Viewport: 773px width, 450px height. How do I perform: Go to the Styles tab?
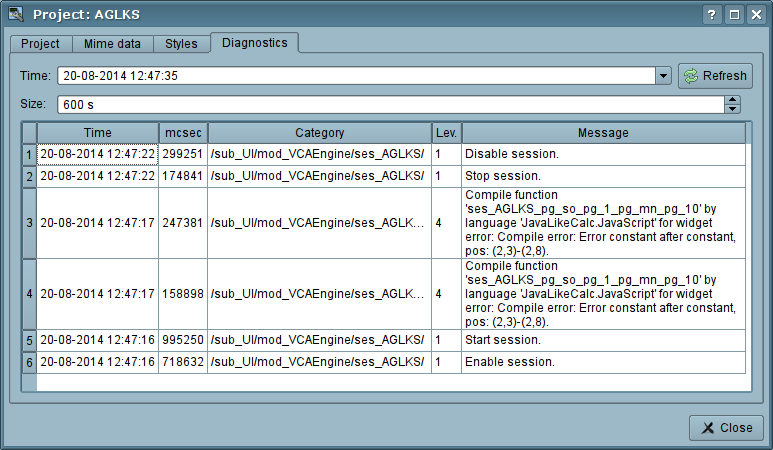[181, 44]
